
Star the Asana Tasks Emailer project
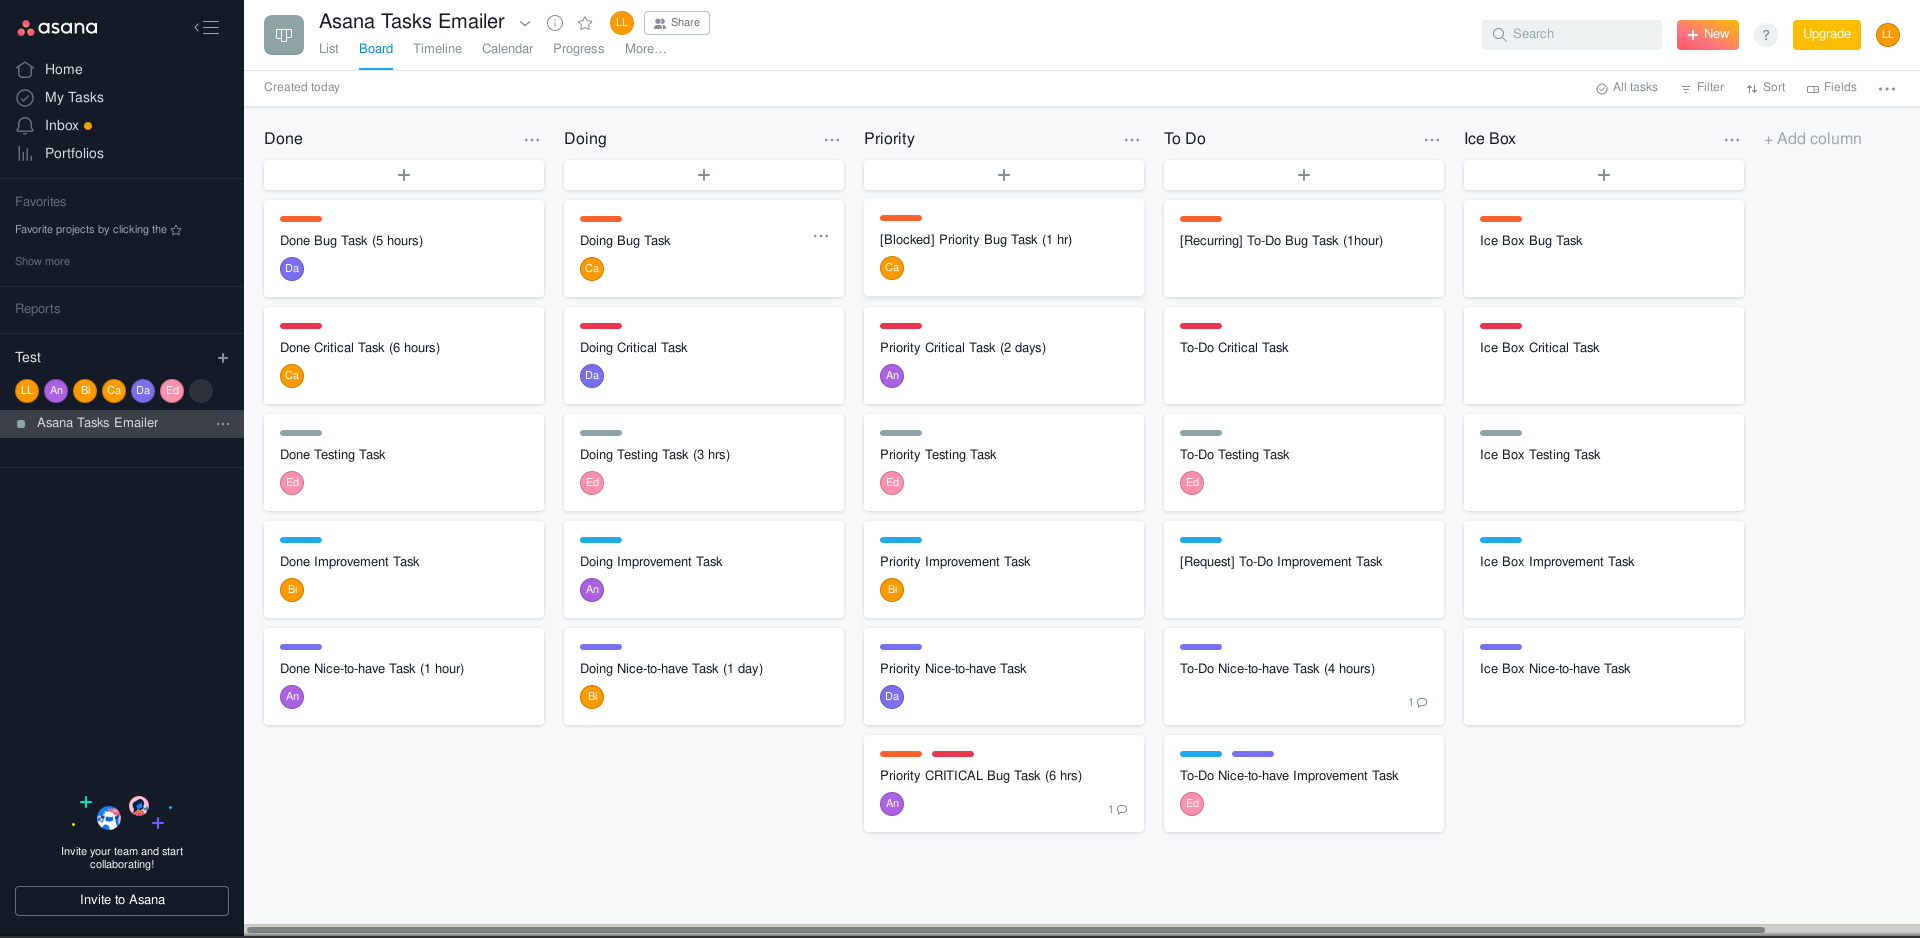click(x=585, y=23)
